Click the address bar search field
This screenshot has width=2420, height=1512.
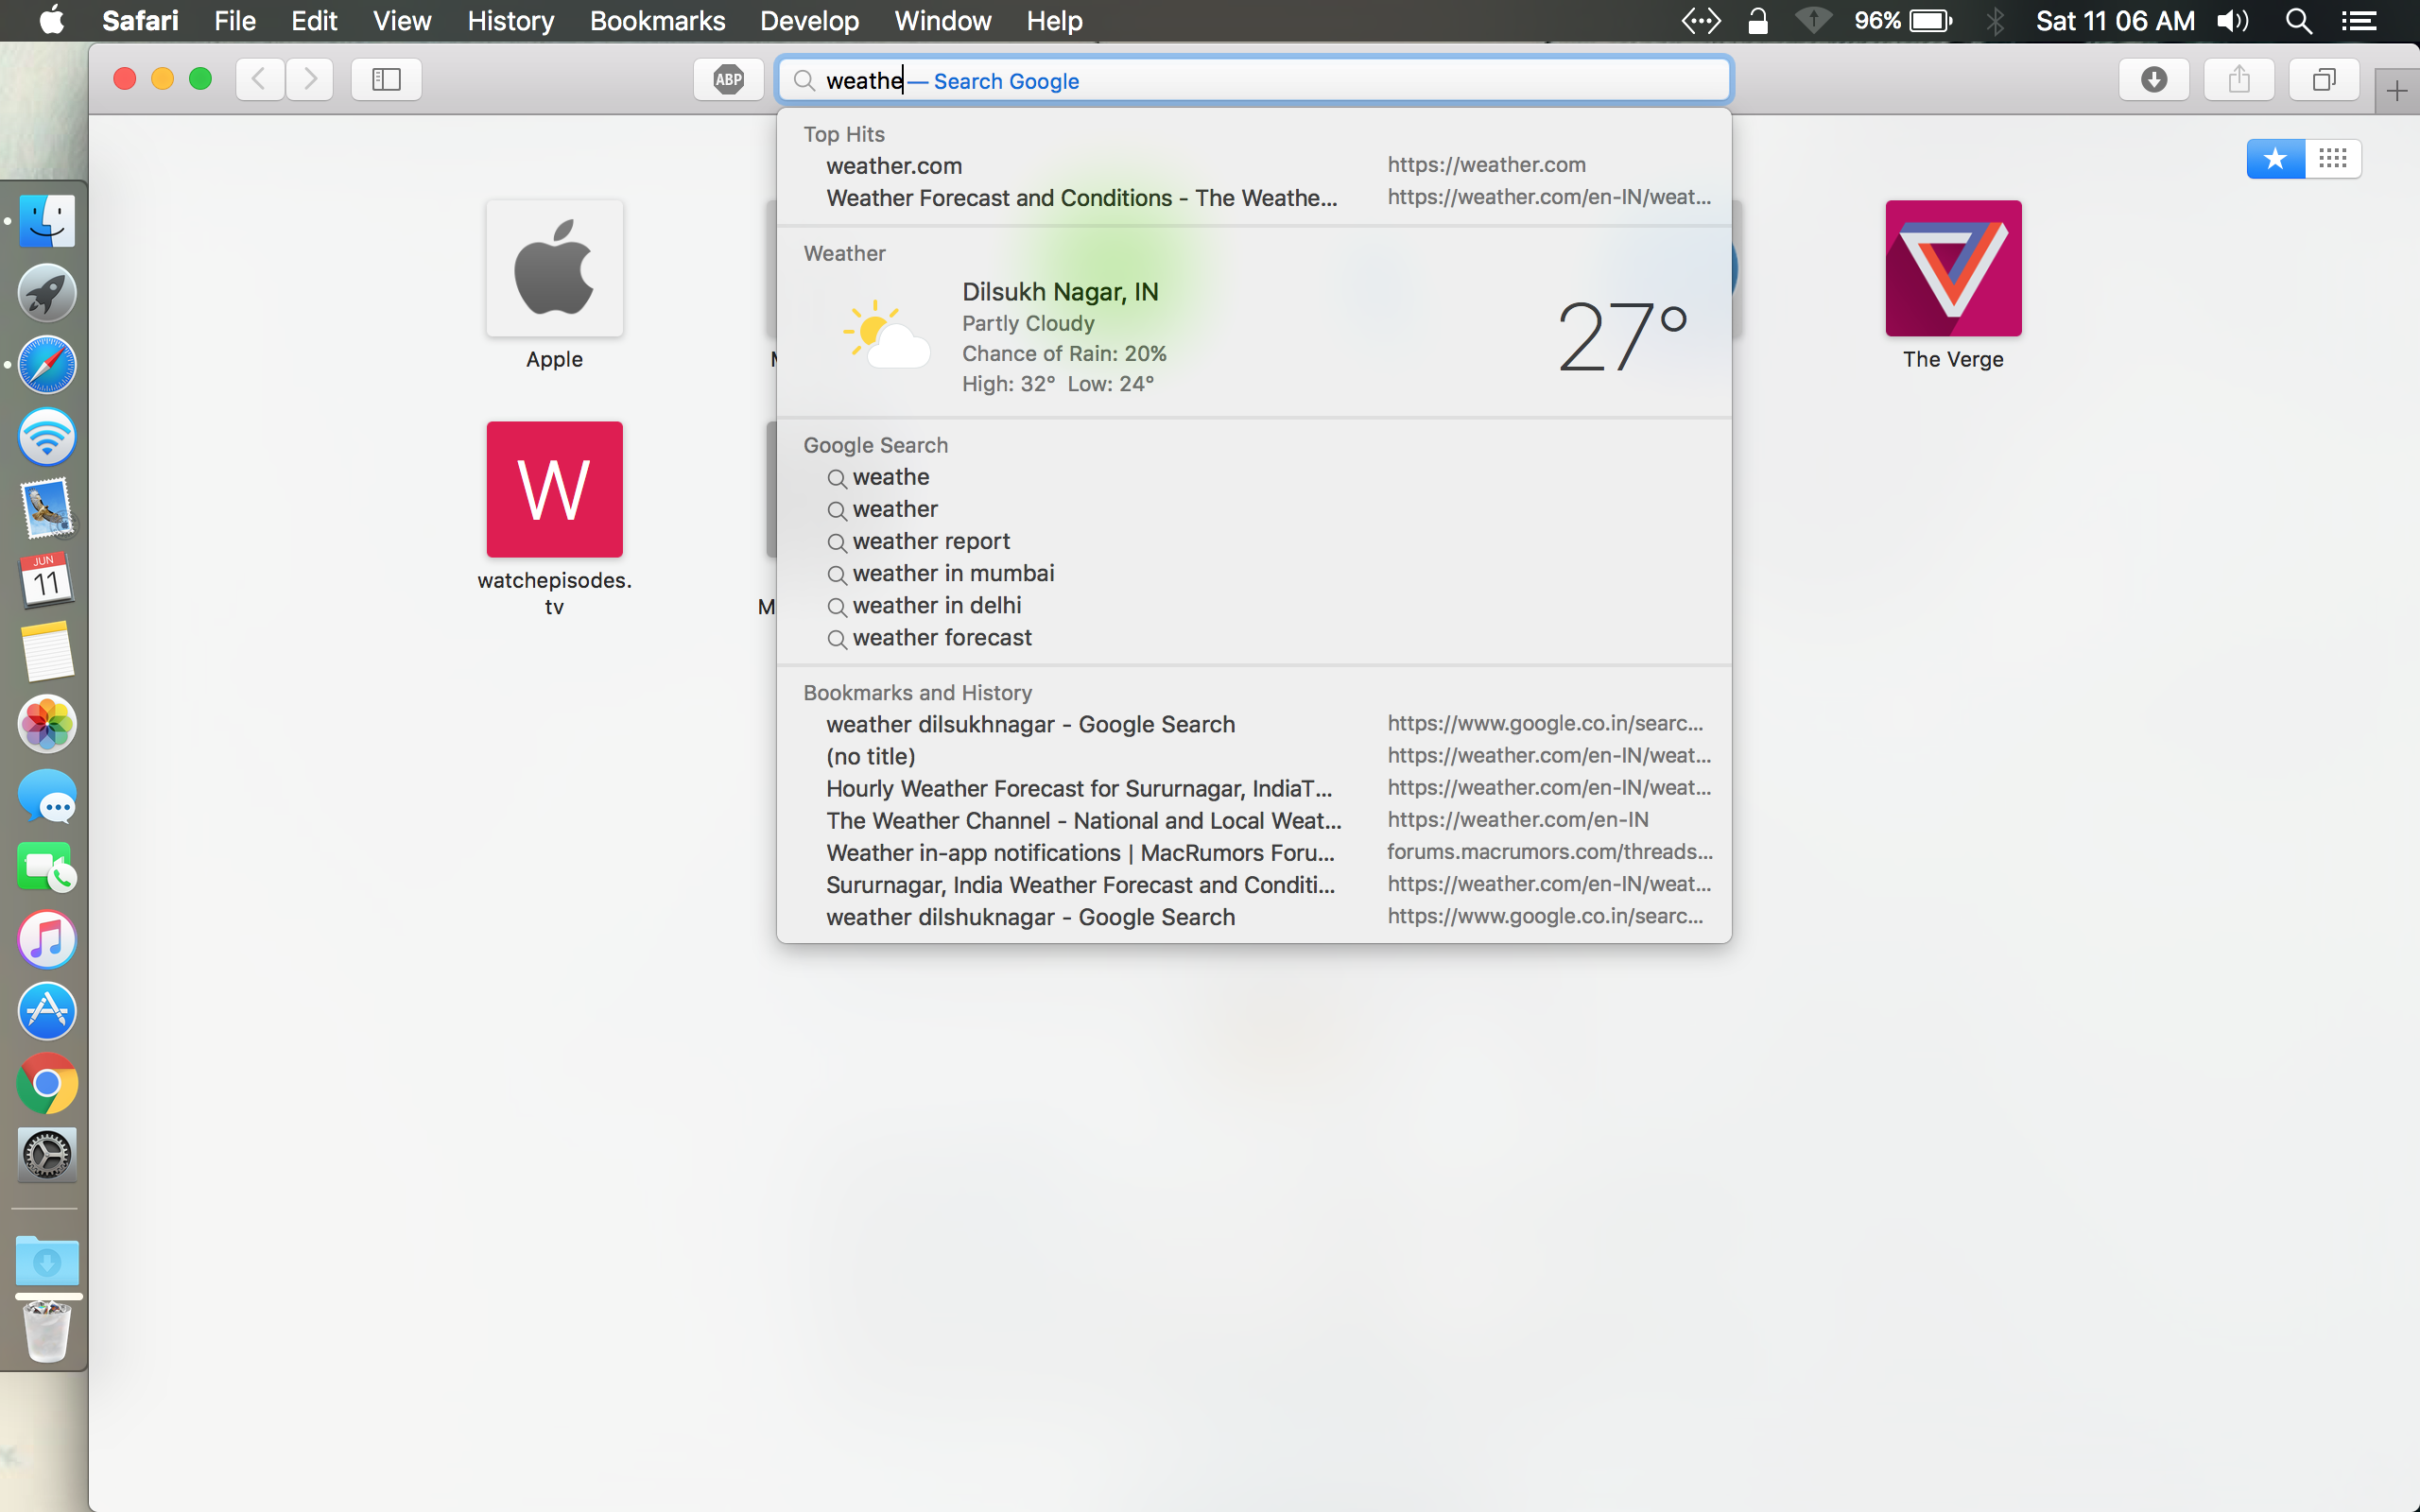(1254, 80)
